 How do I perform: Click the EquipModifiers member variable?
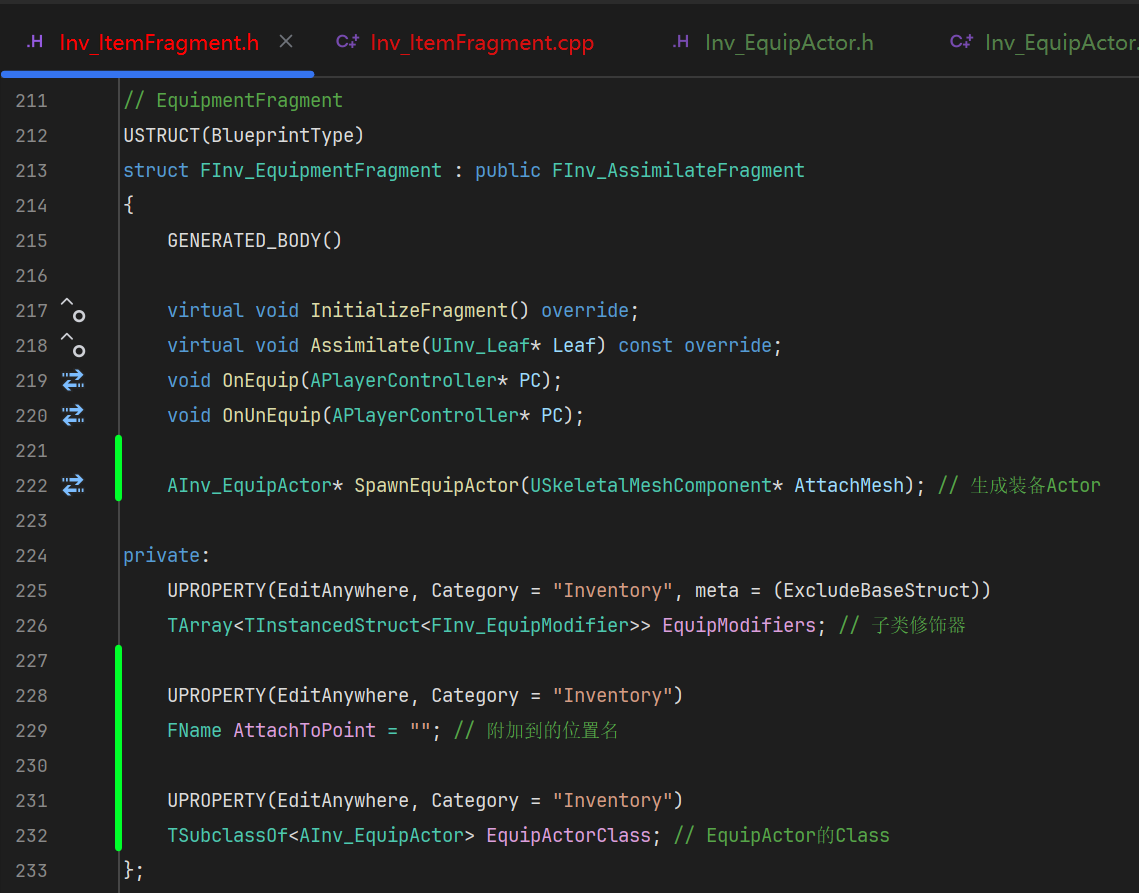coord(739,626)
